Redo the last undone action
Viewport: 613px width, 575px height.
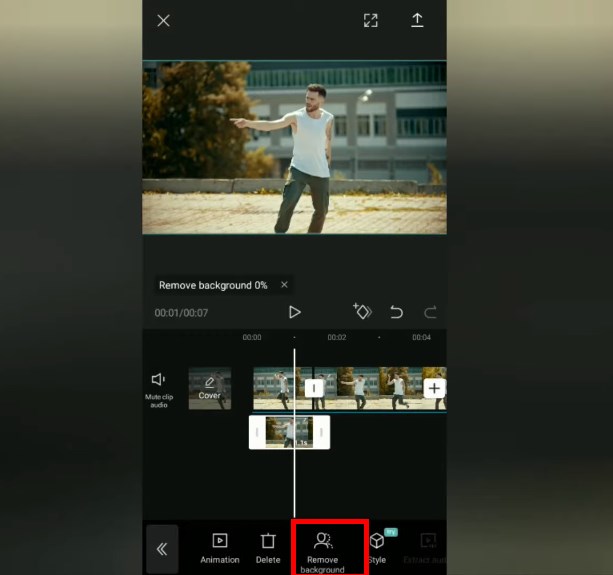coord(430,312)
